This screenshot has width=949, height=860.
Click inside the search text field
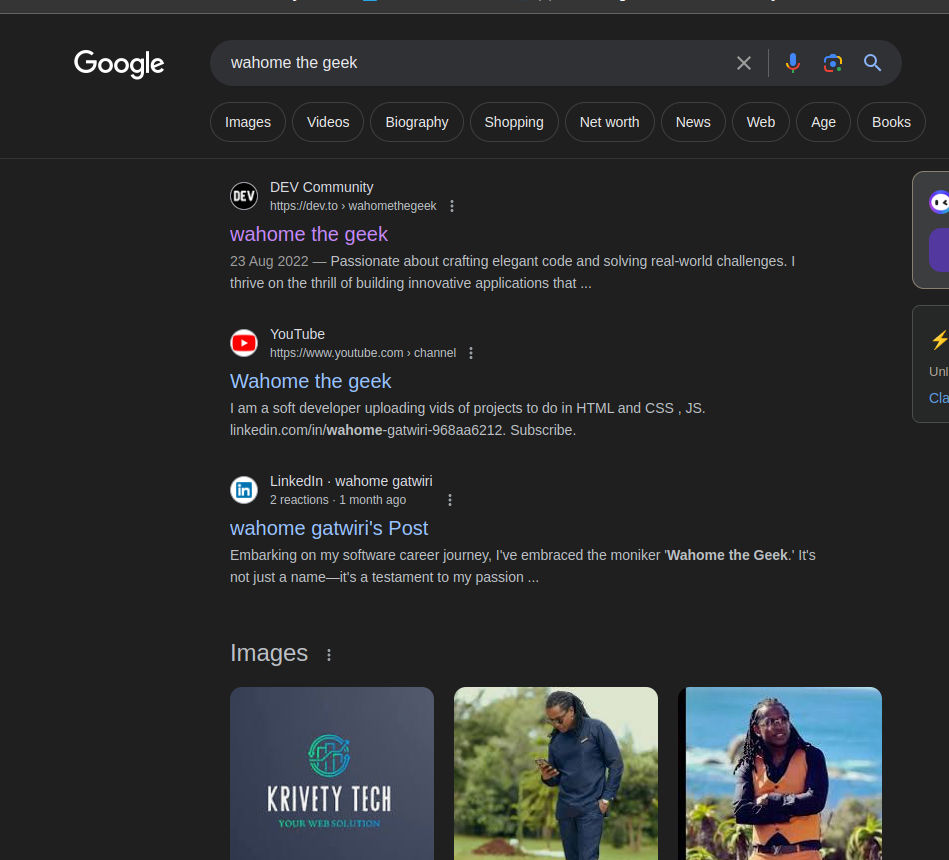(470, 63)
